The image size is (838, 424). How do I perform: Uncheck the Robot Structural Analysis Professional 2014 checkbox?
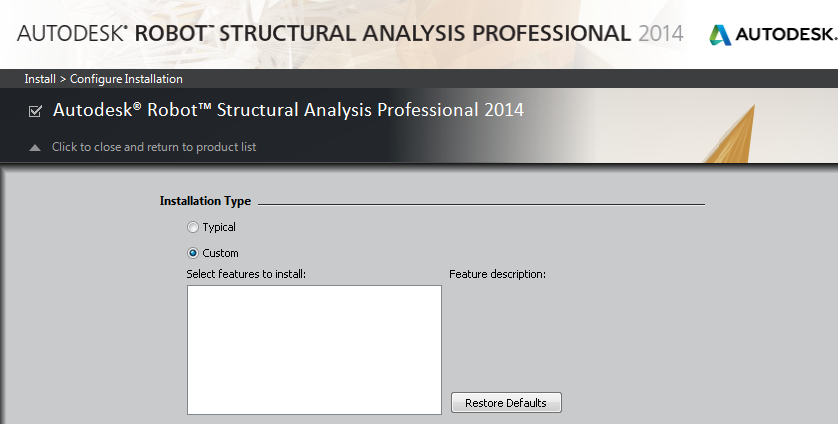[35, 111]
